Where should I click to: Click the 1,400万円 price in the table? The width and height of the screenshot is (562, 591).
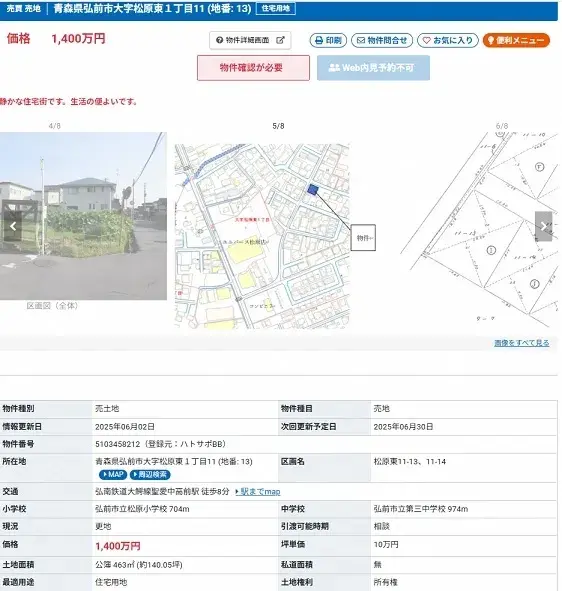[118, 546]
